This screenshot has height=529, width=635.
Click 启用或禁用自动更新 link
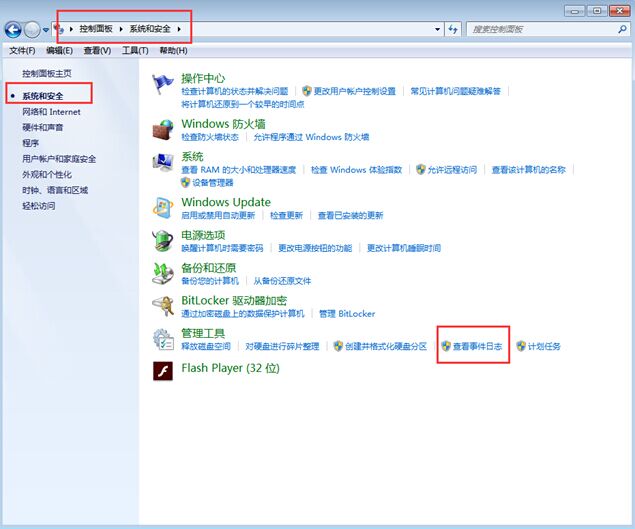(x=218, y=215)
